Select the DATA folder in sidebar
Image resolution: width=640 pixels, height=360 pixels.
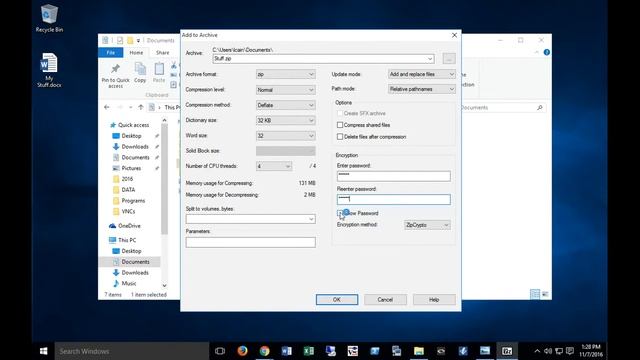[128, 190]
